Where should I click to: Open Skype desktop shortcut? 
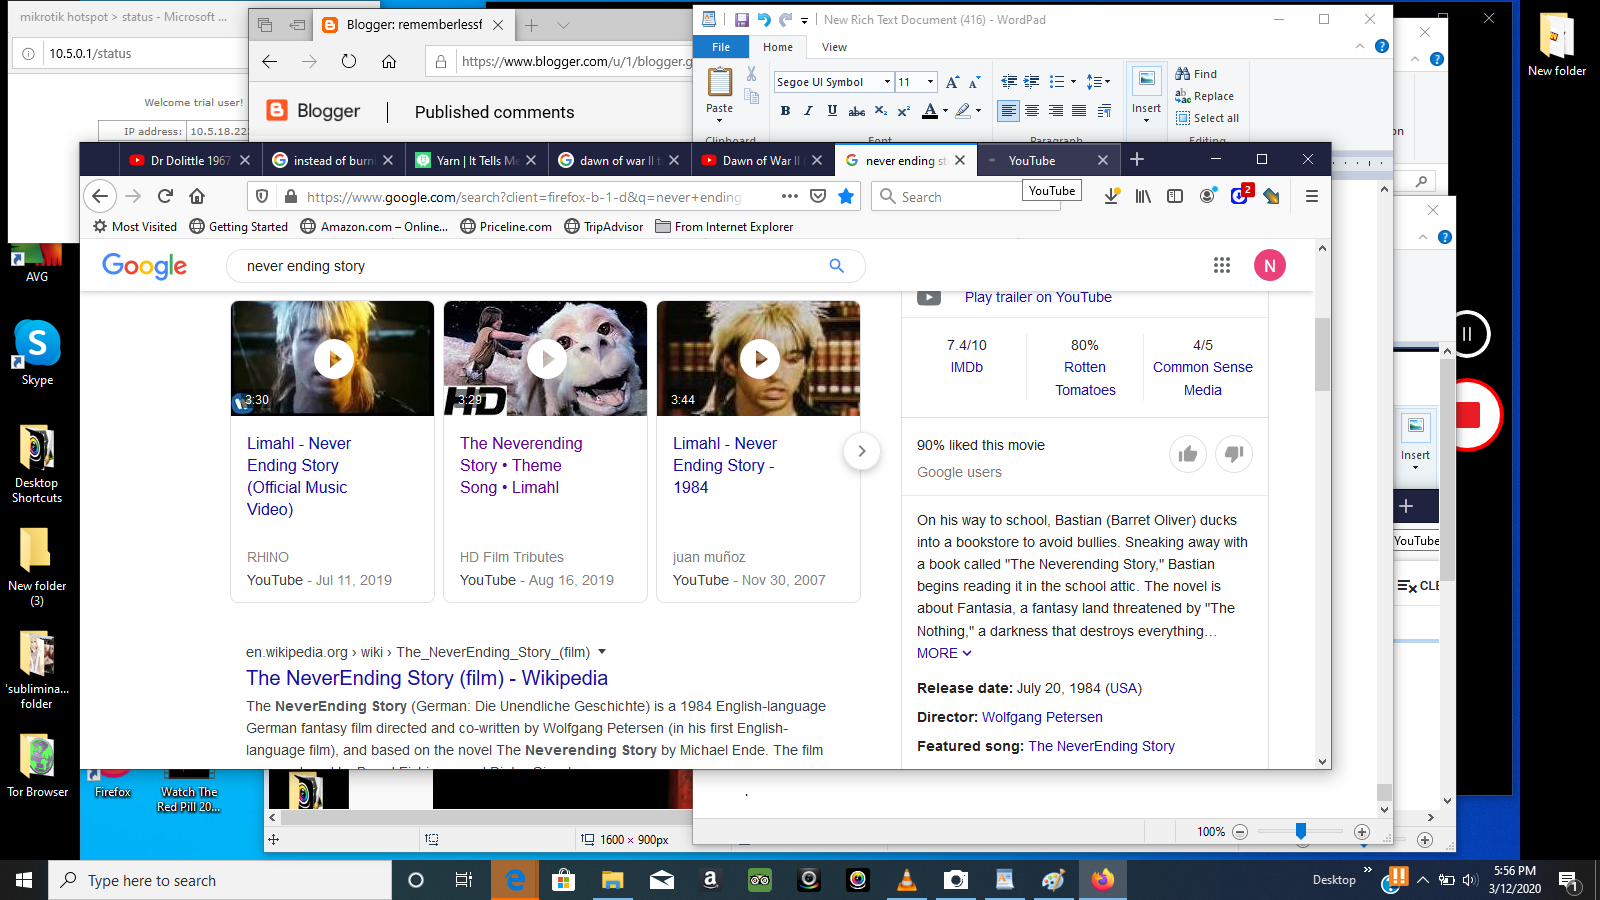pos(37,352)
